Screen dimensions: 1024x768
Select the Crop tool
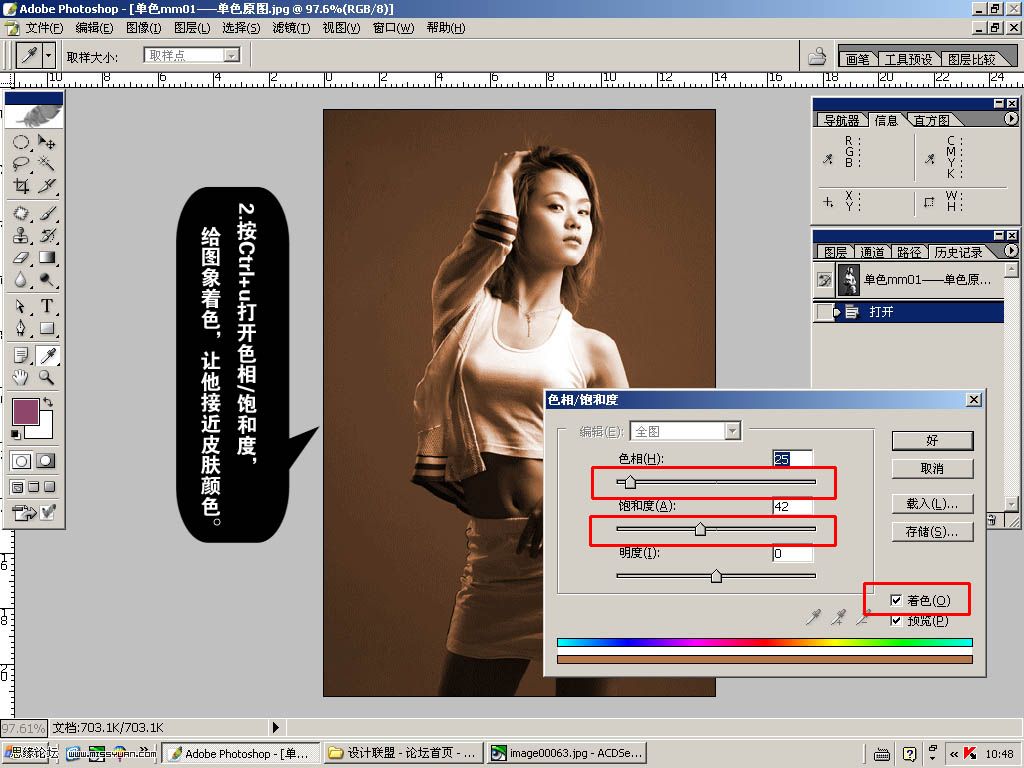(21, 186)
